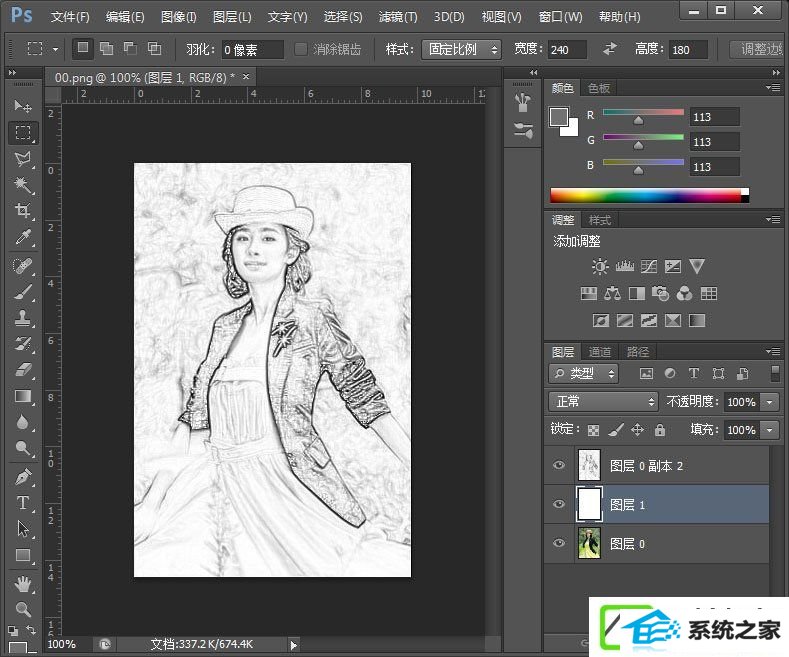This screenshot has width=789, height=657.
Task: Select the Dodge tool
Action: [x=23, y=448]
